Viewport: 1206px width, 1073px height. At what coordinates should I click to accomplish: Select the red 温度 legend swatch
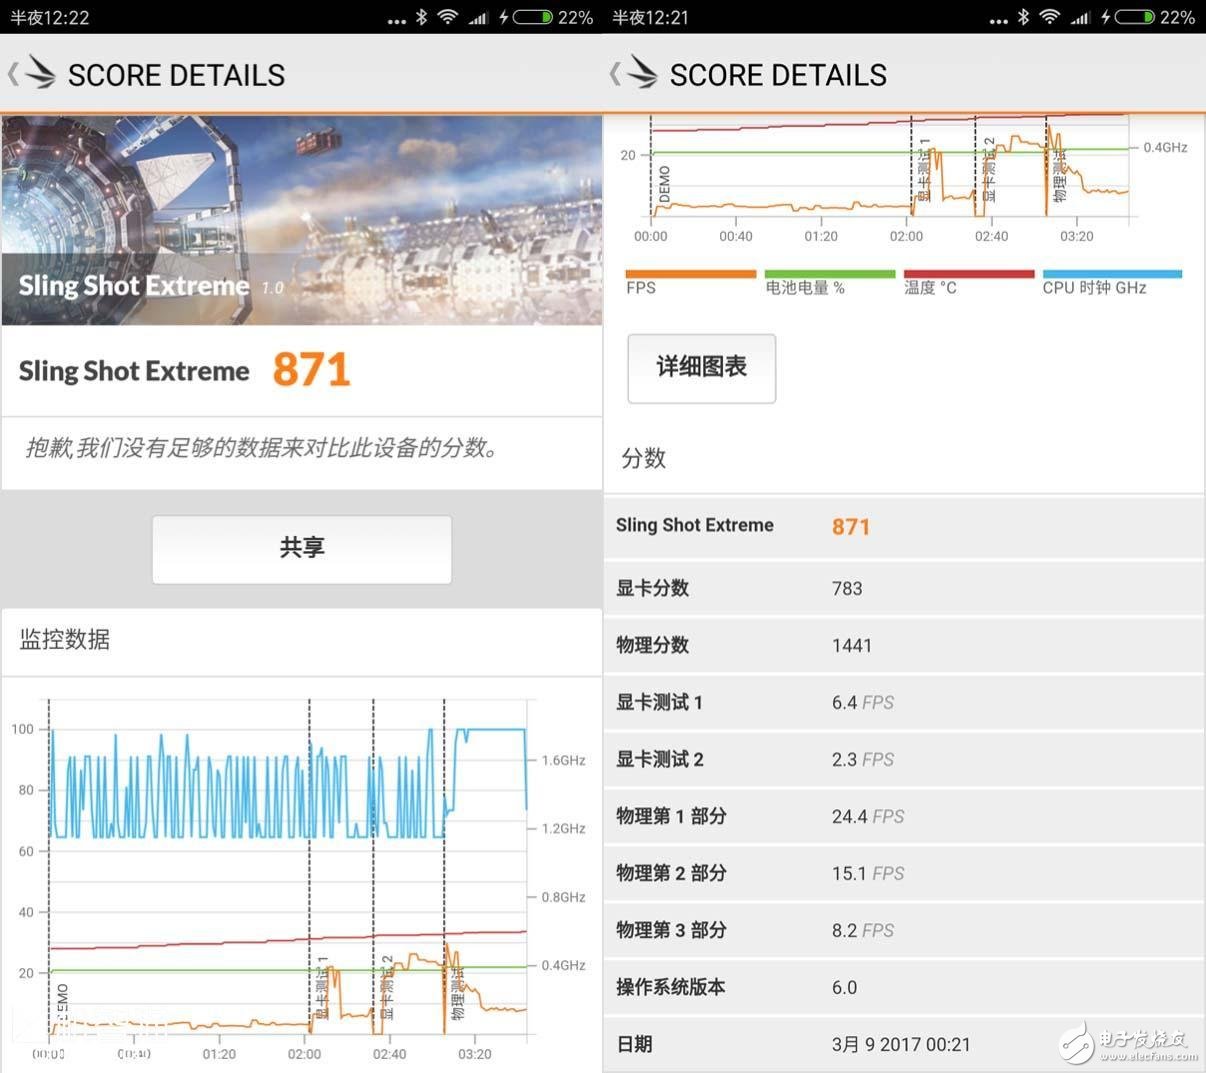[x=968, y=274]
